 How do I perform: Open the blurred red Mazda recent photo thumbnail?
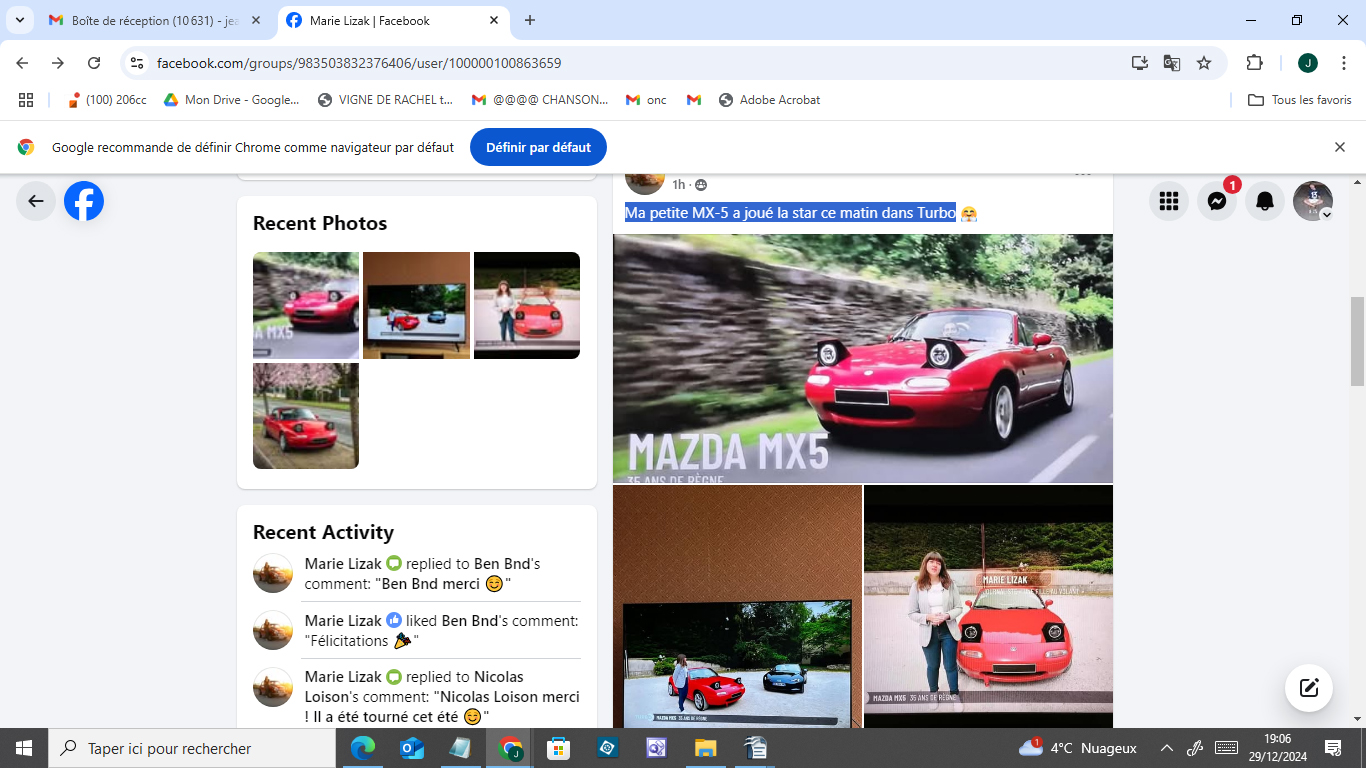[x=306, y=305]
